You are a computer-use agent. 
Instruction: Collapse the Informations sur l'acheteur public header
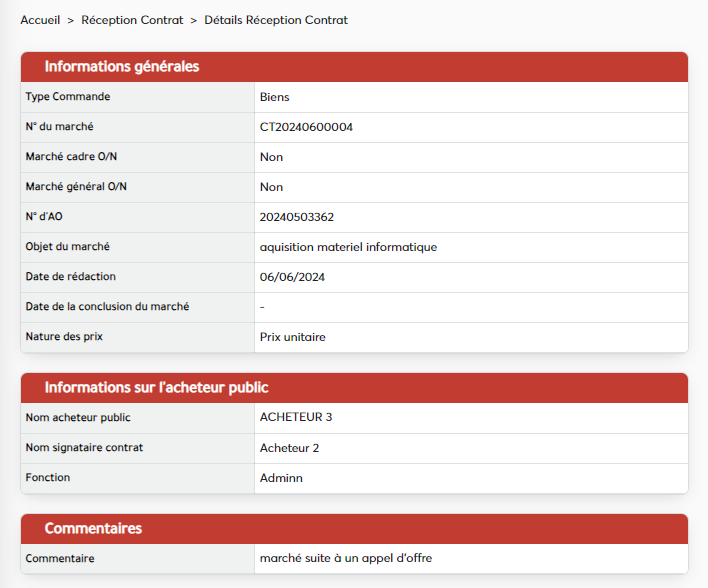(156, 388)
